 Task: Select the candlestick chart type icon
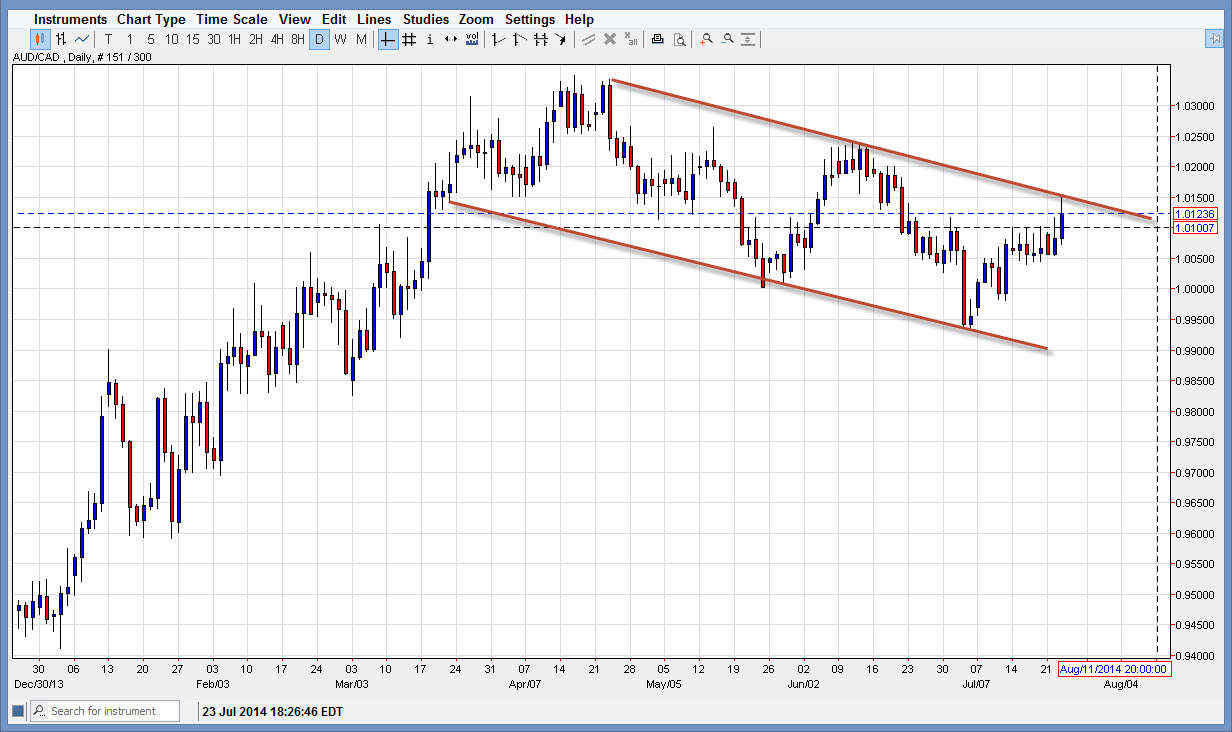pyautogui.click(x=40, y=39)
